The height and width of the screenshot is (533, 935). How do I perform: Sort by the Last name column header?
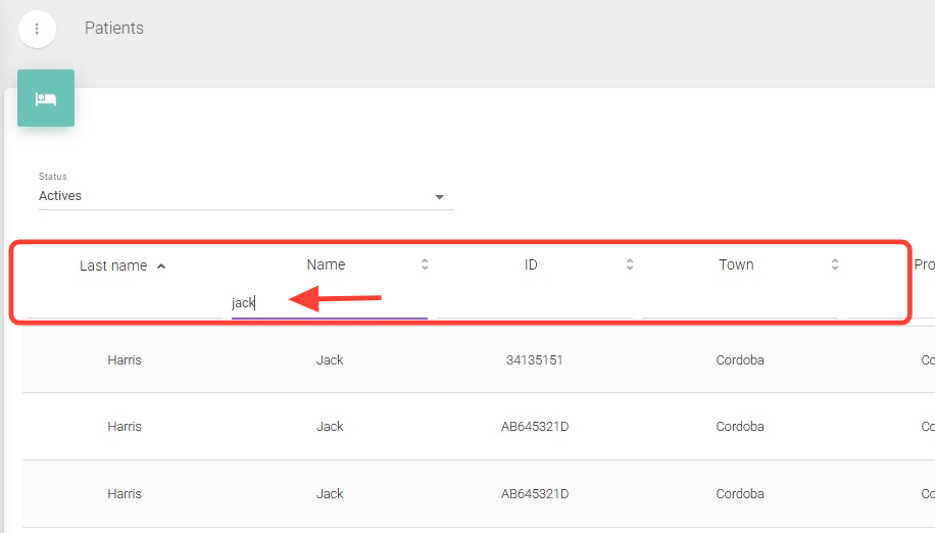[113, 266]
